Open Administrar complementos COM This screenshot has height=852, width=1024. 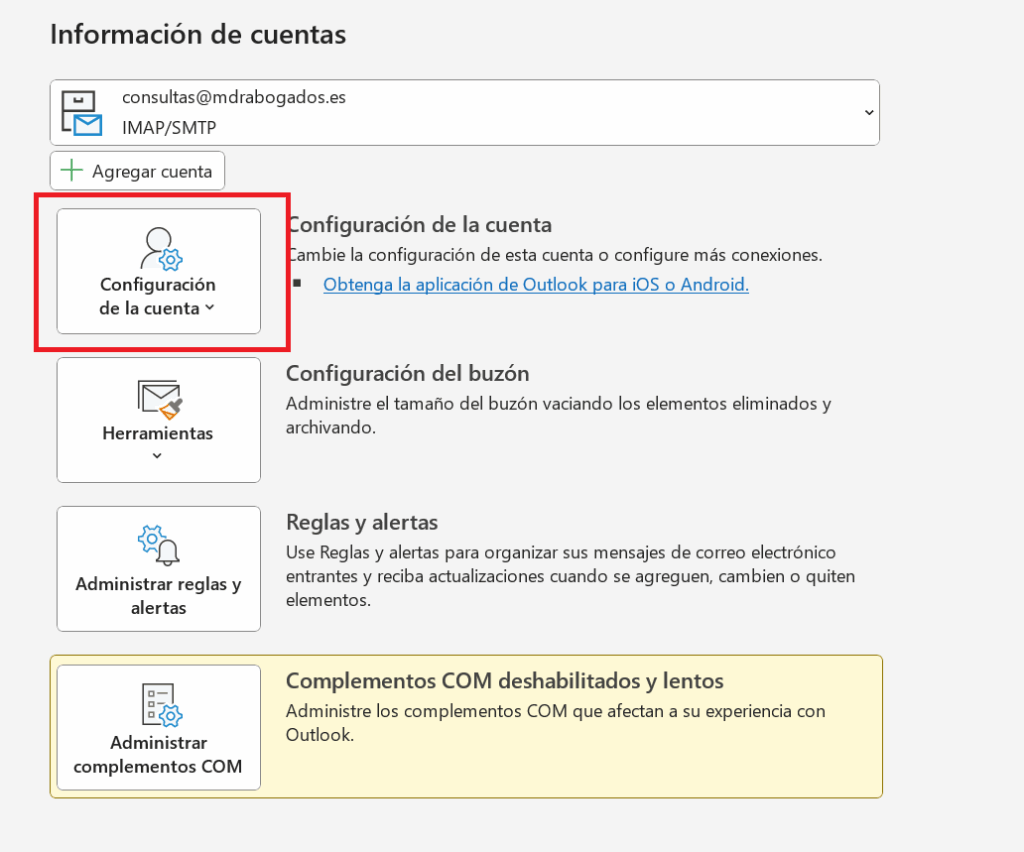pos(159,727)
